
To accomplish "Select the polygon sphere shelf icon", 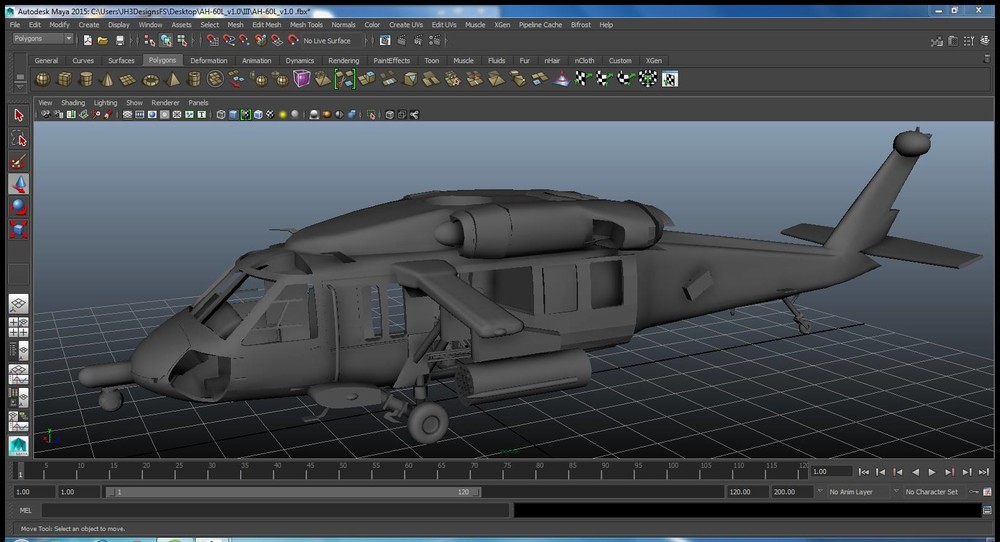I will [43, 79].
